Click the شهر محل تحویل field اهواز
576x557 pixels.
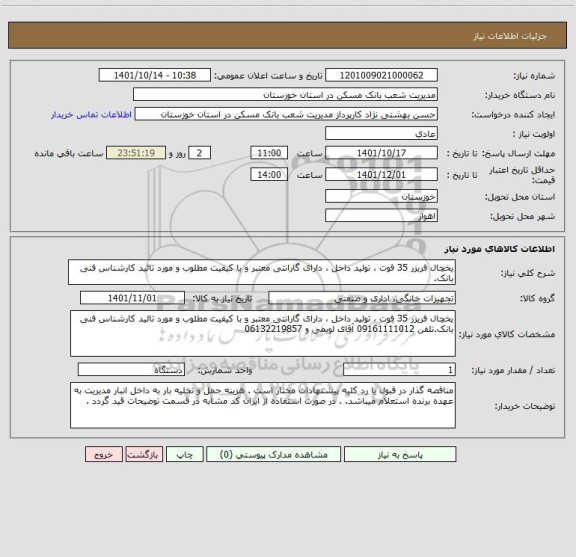coord(381,216)
